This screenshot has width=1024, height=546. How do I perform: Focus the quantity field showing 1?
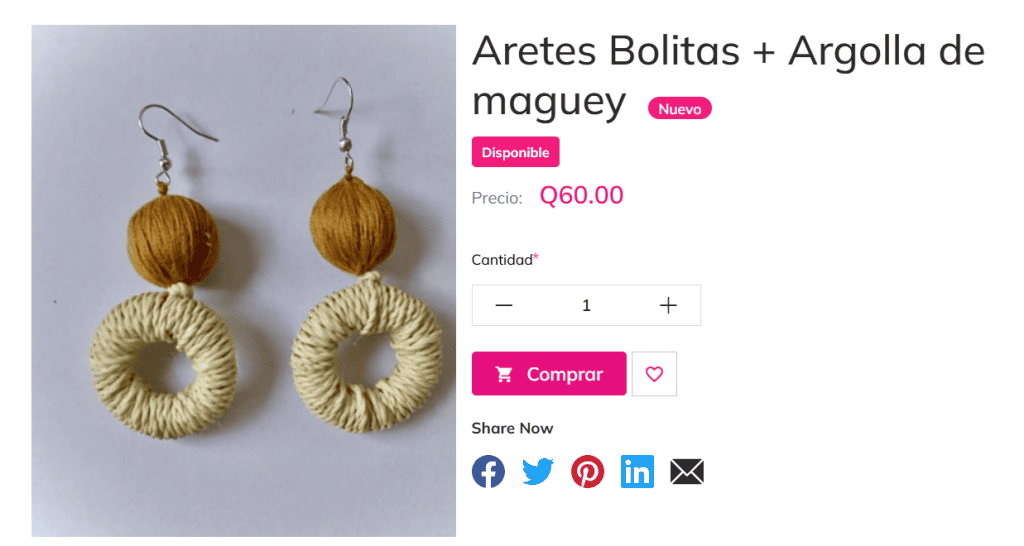point(586,305)
